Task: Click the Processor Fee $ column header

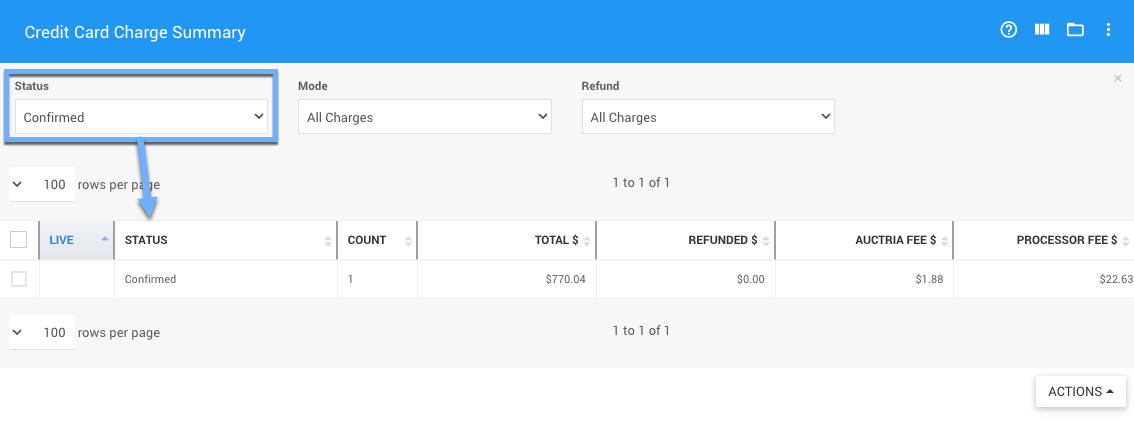Action: (1066, 240)
